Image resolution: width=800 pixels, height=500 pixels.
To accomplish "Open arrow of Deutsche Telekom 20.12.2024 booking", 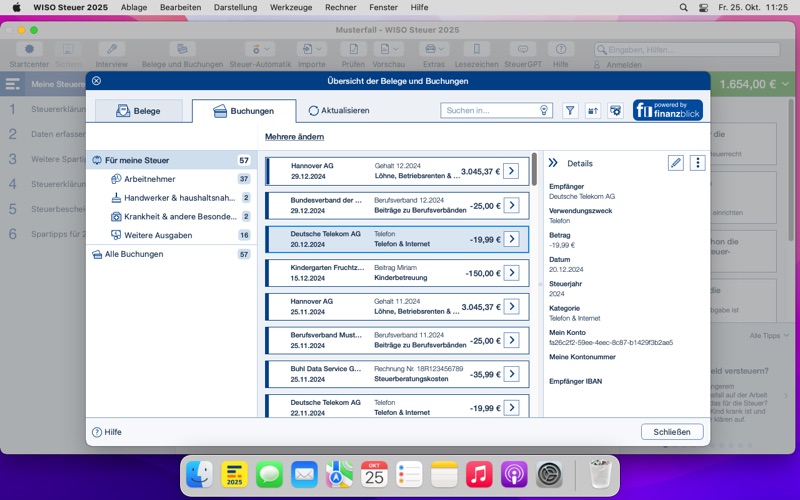I will [x=511, y=239].
